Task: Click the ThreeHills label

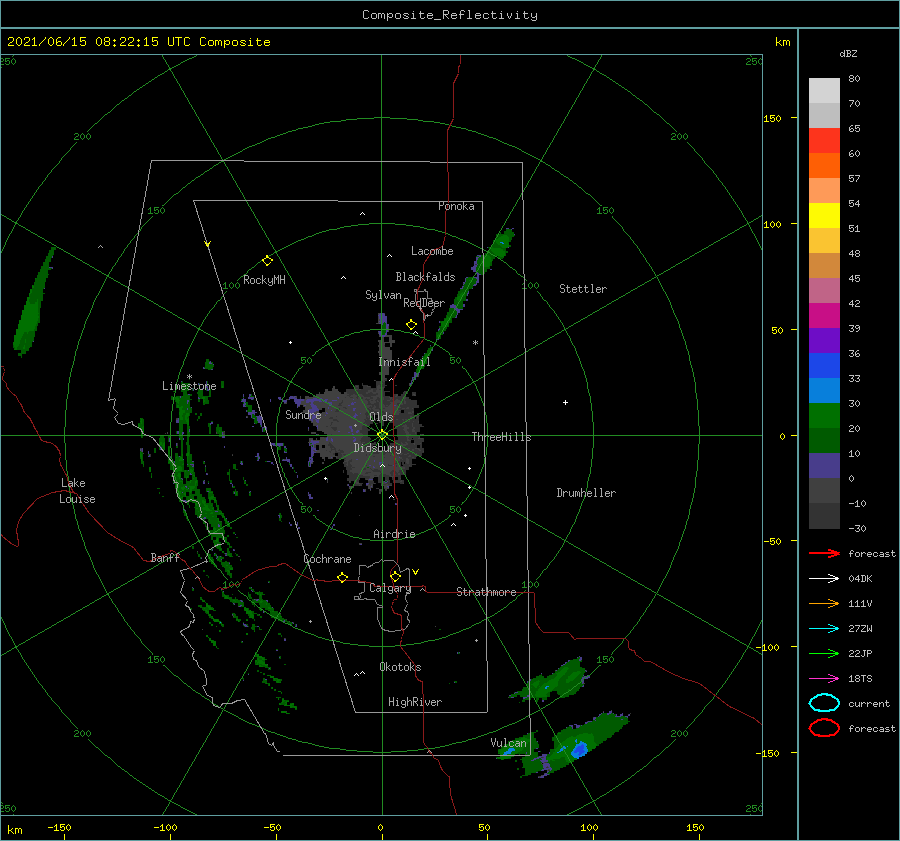Action: 501,437
